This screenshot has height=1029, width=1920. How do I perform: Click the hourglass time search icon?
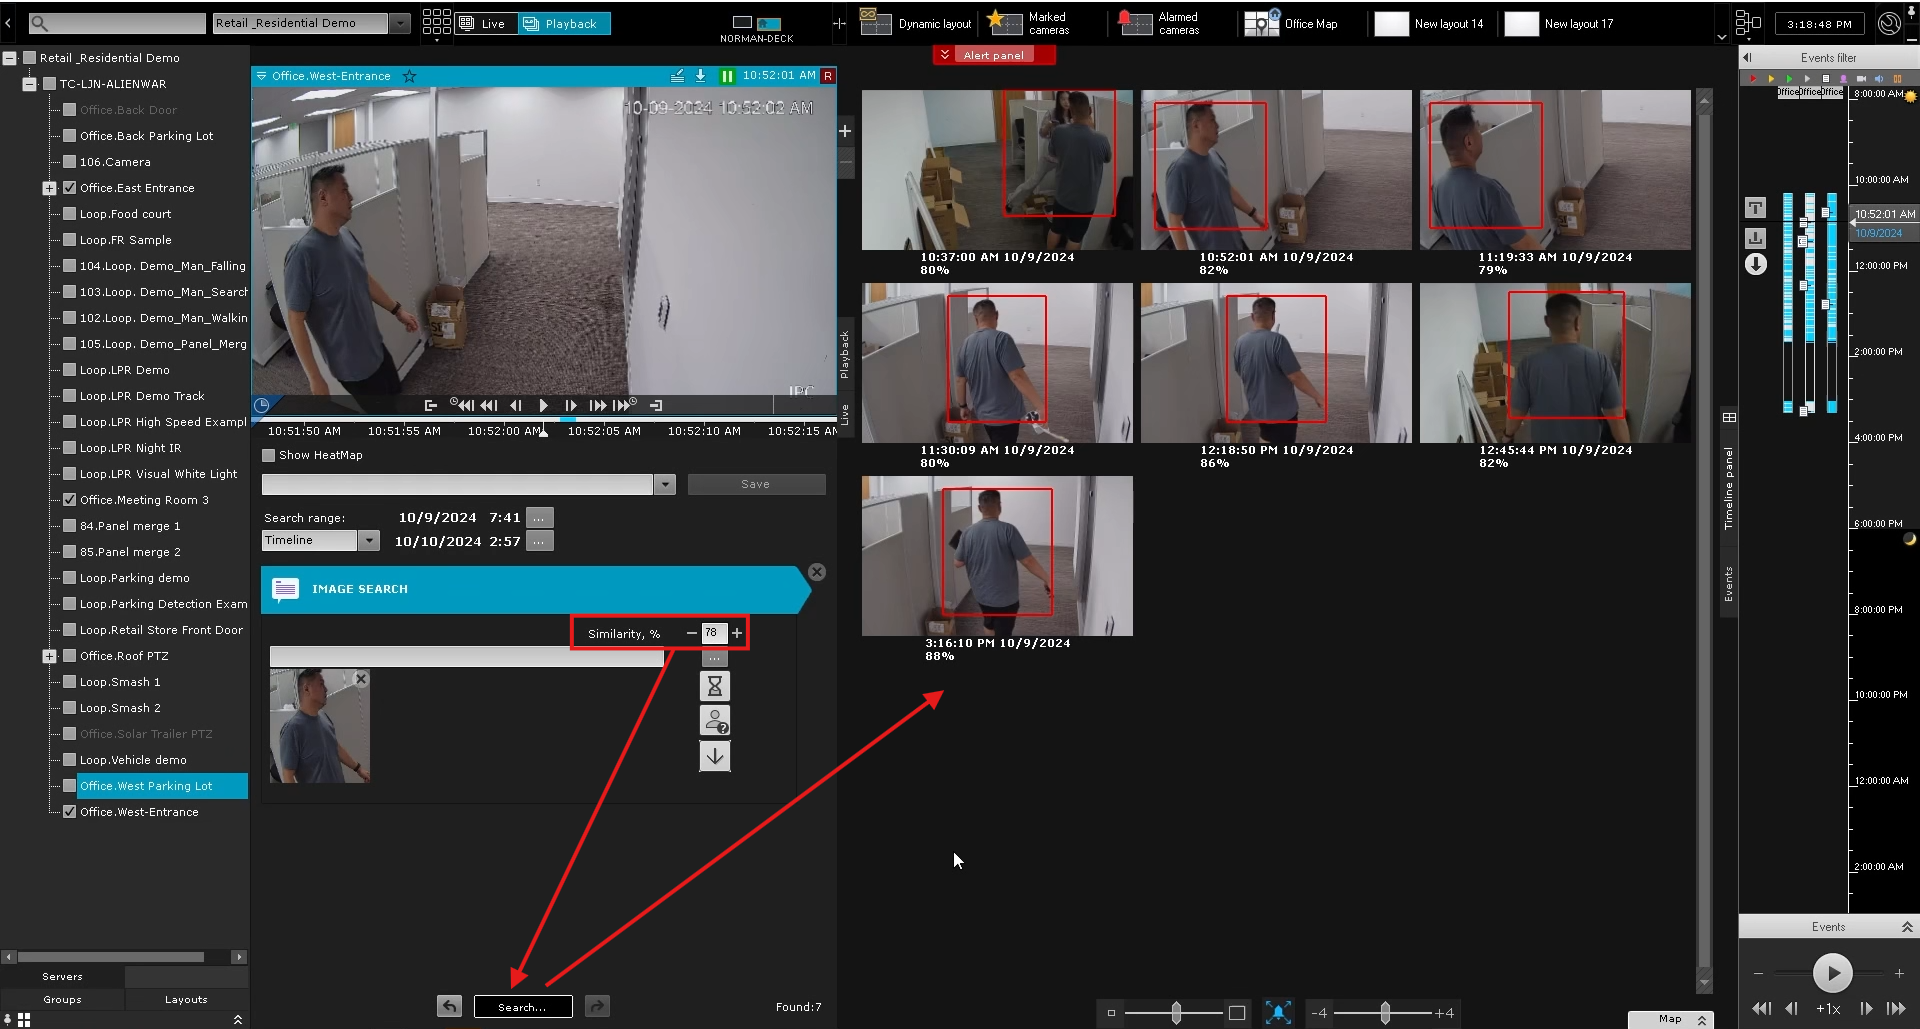pos(714,686)
